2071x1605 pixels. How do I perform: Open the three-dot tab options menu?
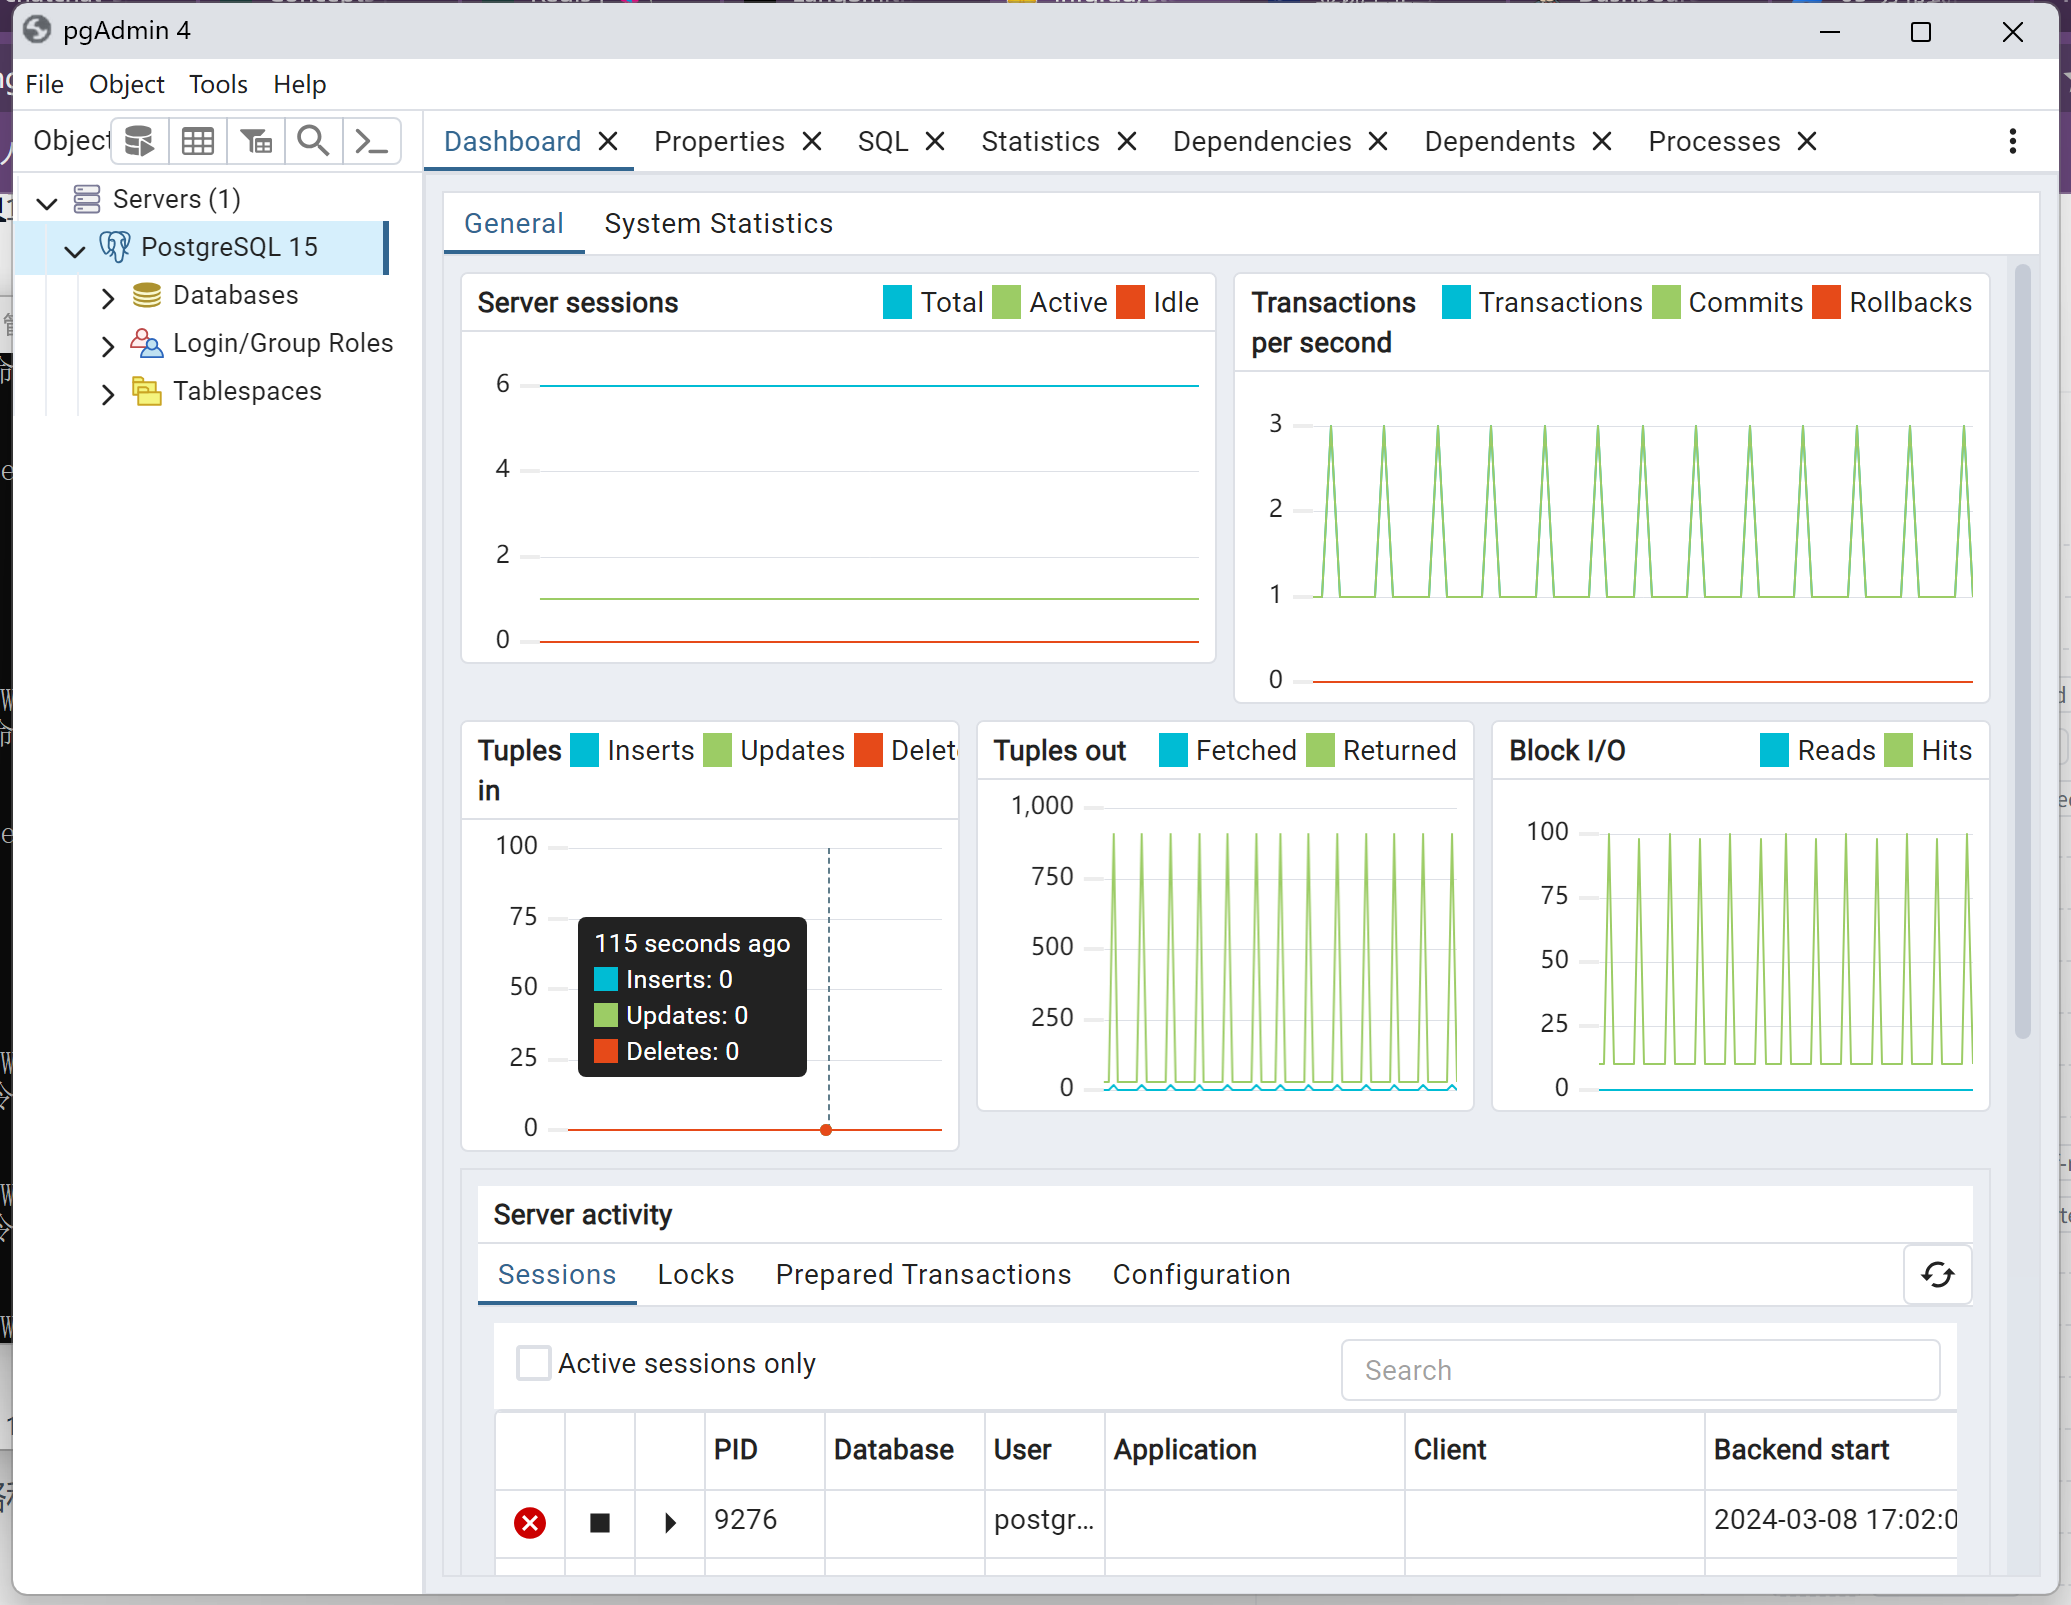(2012, 141)
